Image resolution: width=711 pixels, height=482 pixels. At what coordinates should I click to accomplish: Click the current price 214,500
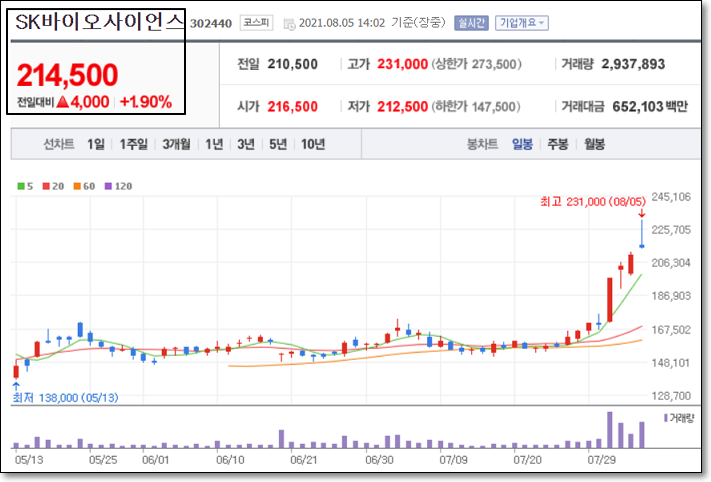coord(67,75)
